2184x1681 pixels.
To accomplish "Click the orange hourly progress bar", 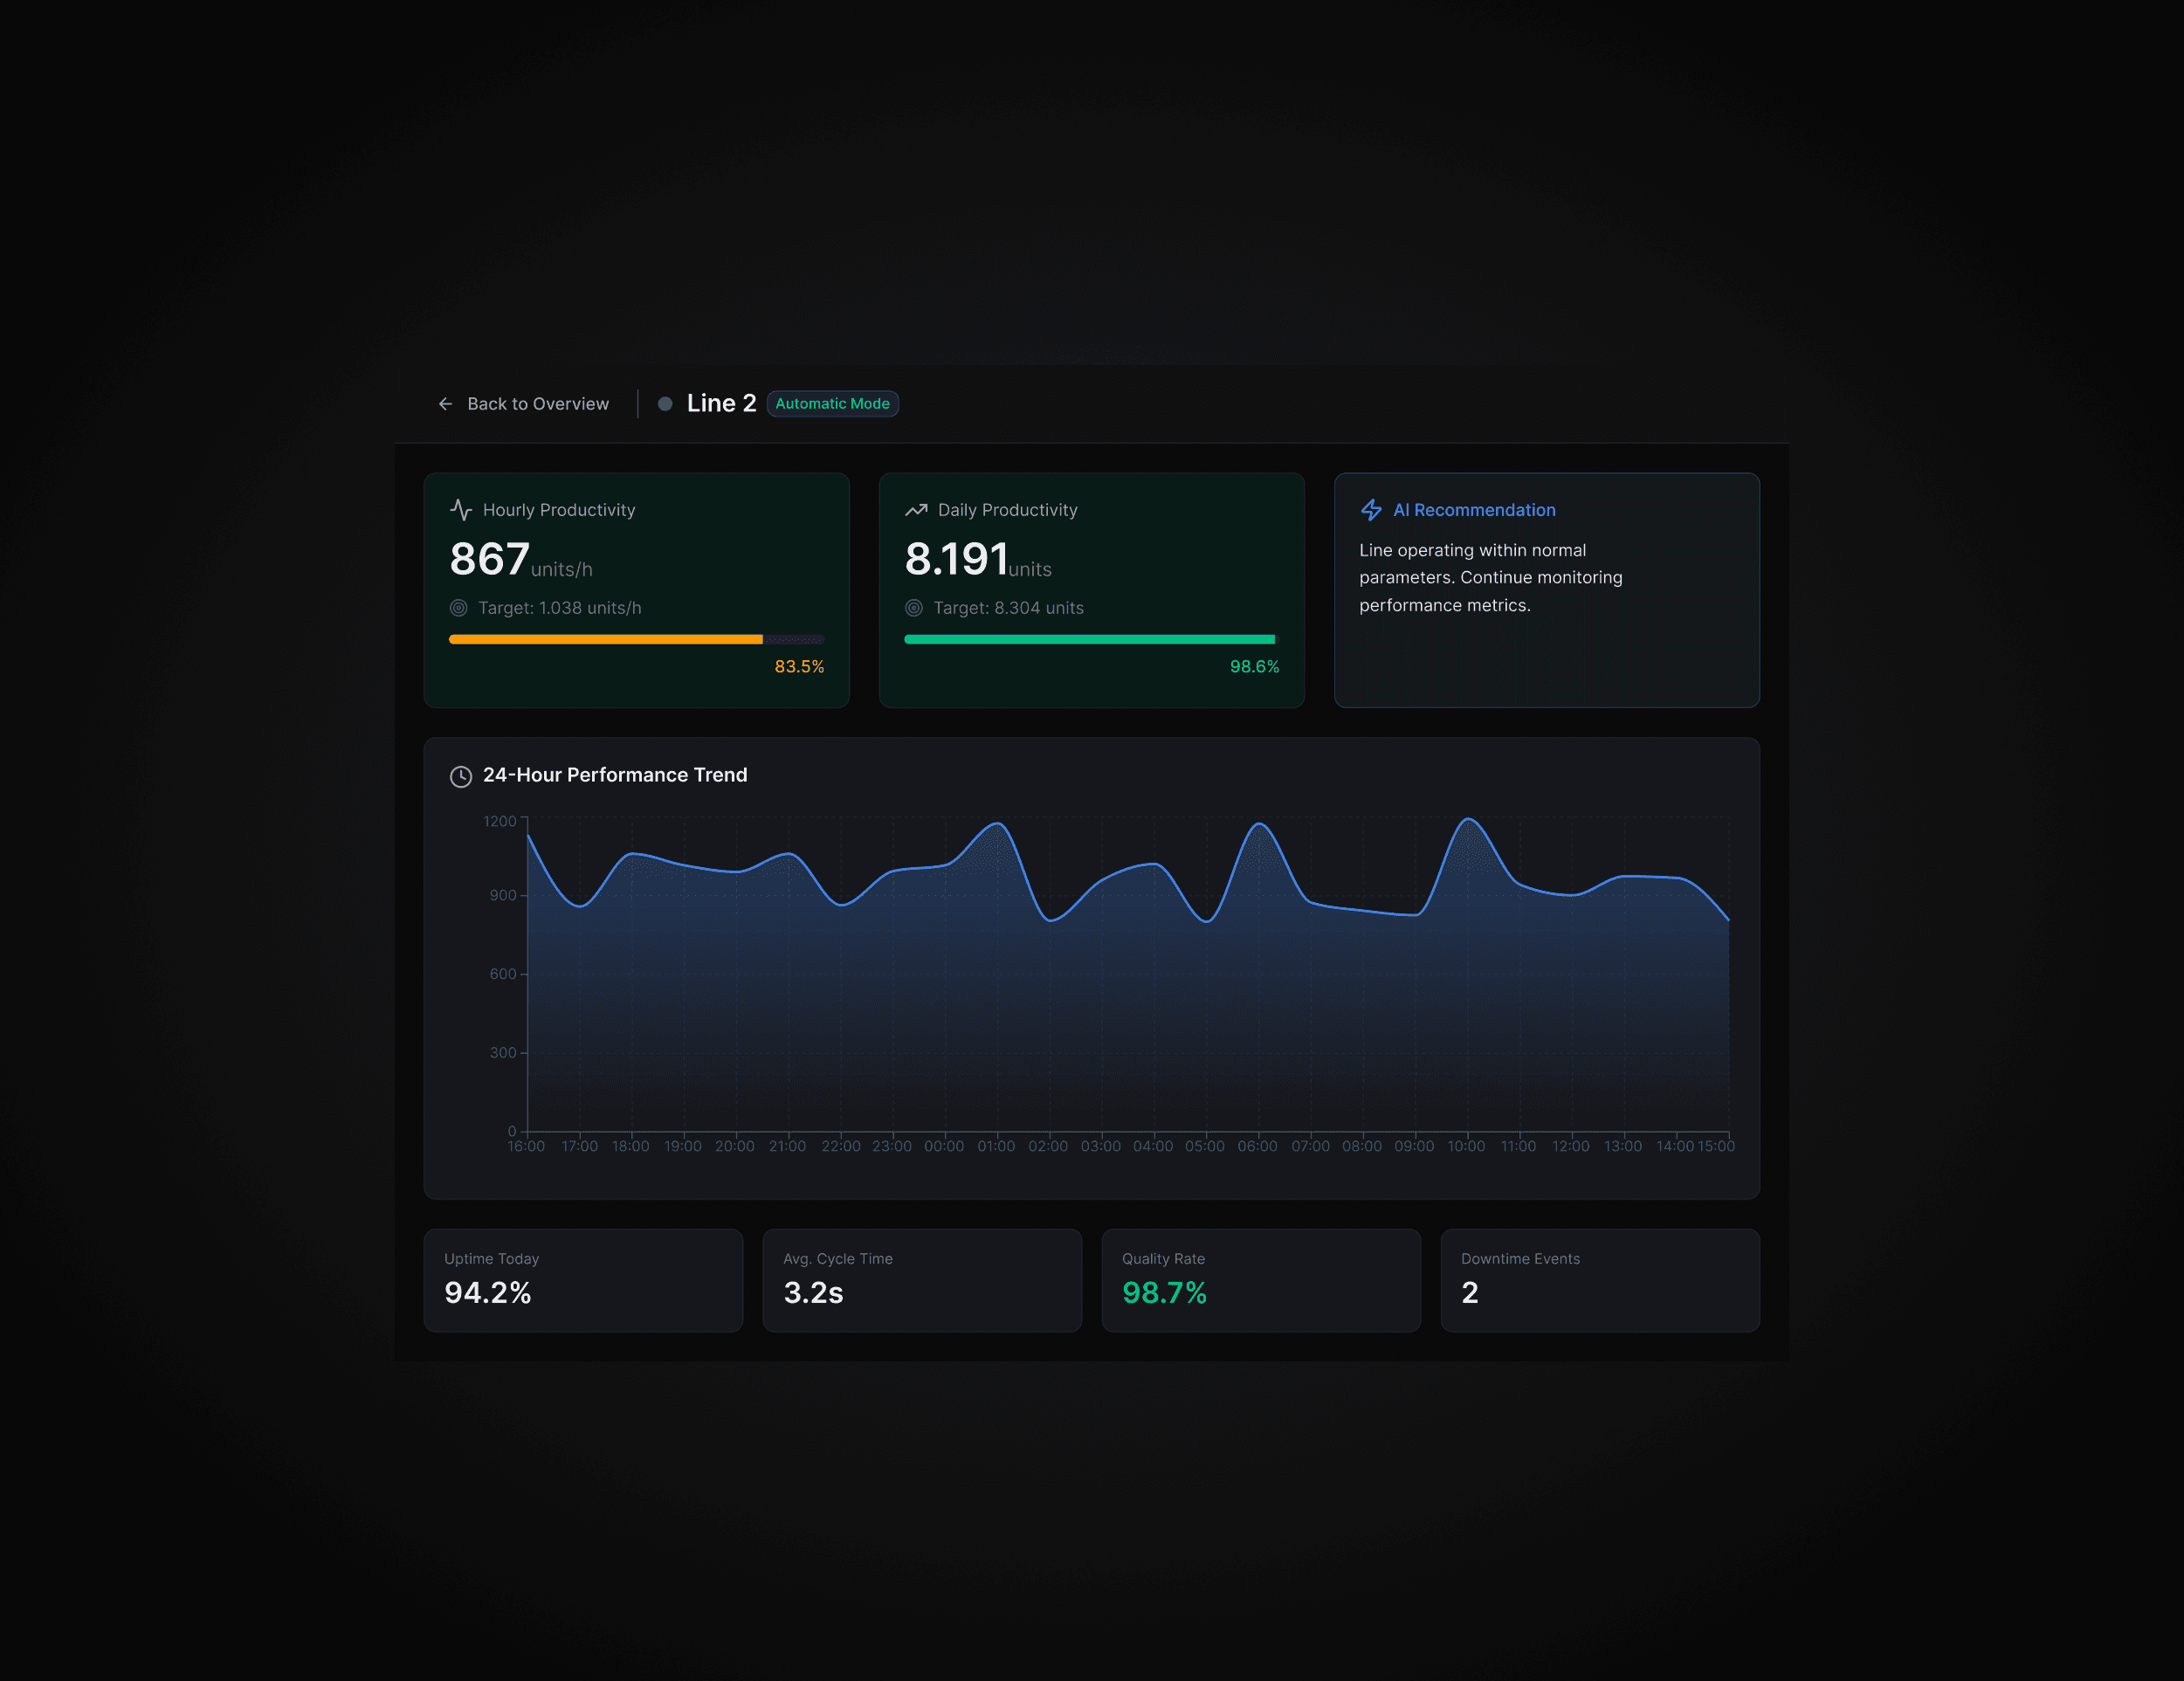I will click(605, 639).
